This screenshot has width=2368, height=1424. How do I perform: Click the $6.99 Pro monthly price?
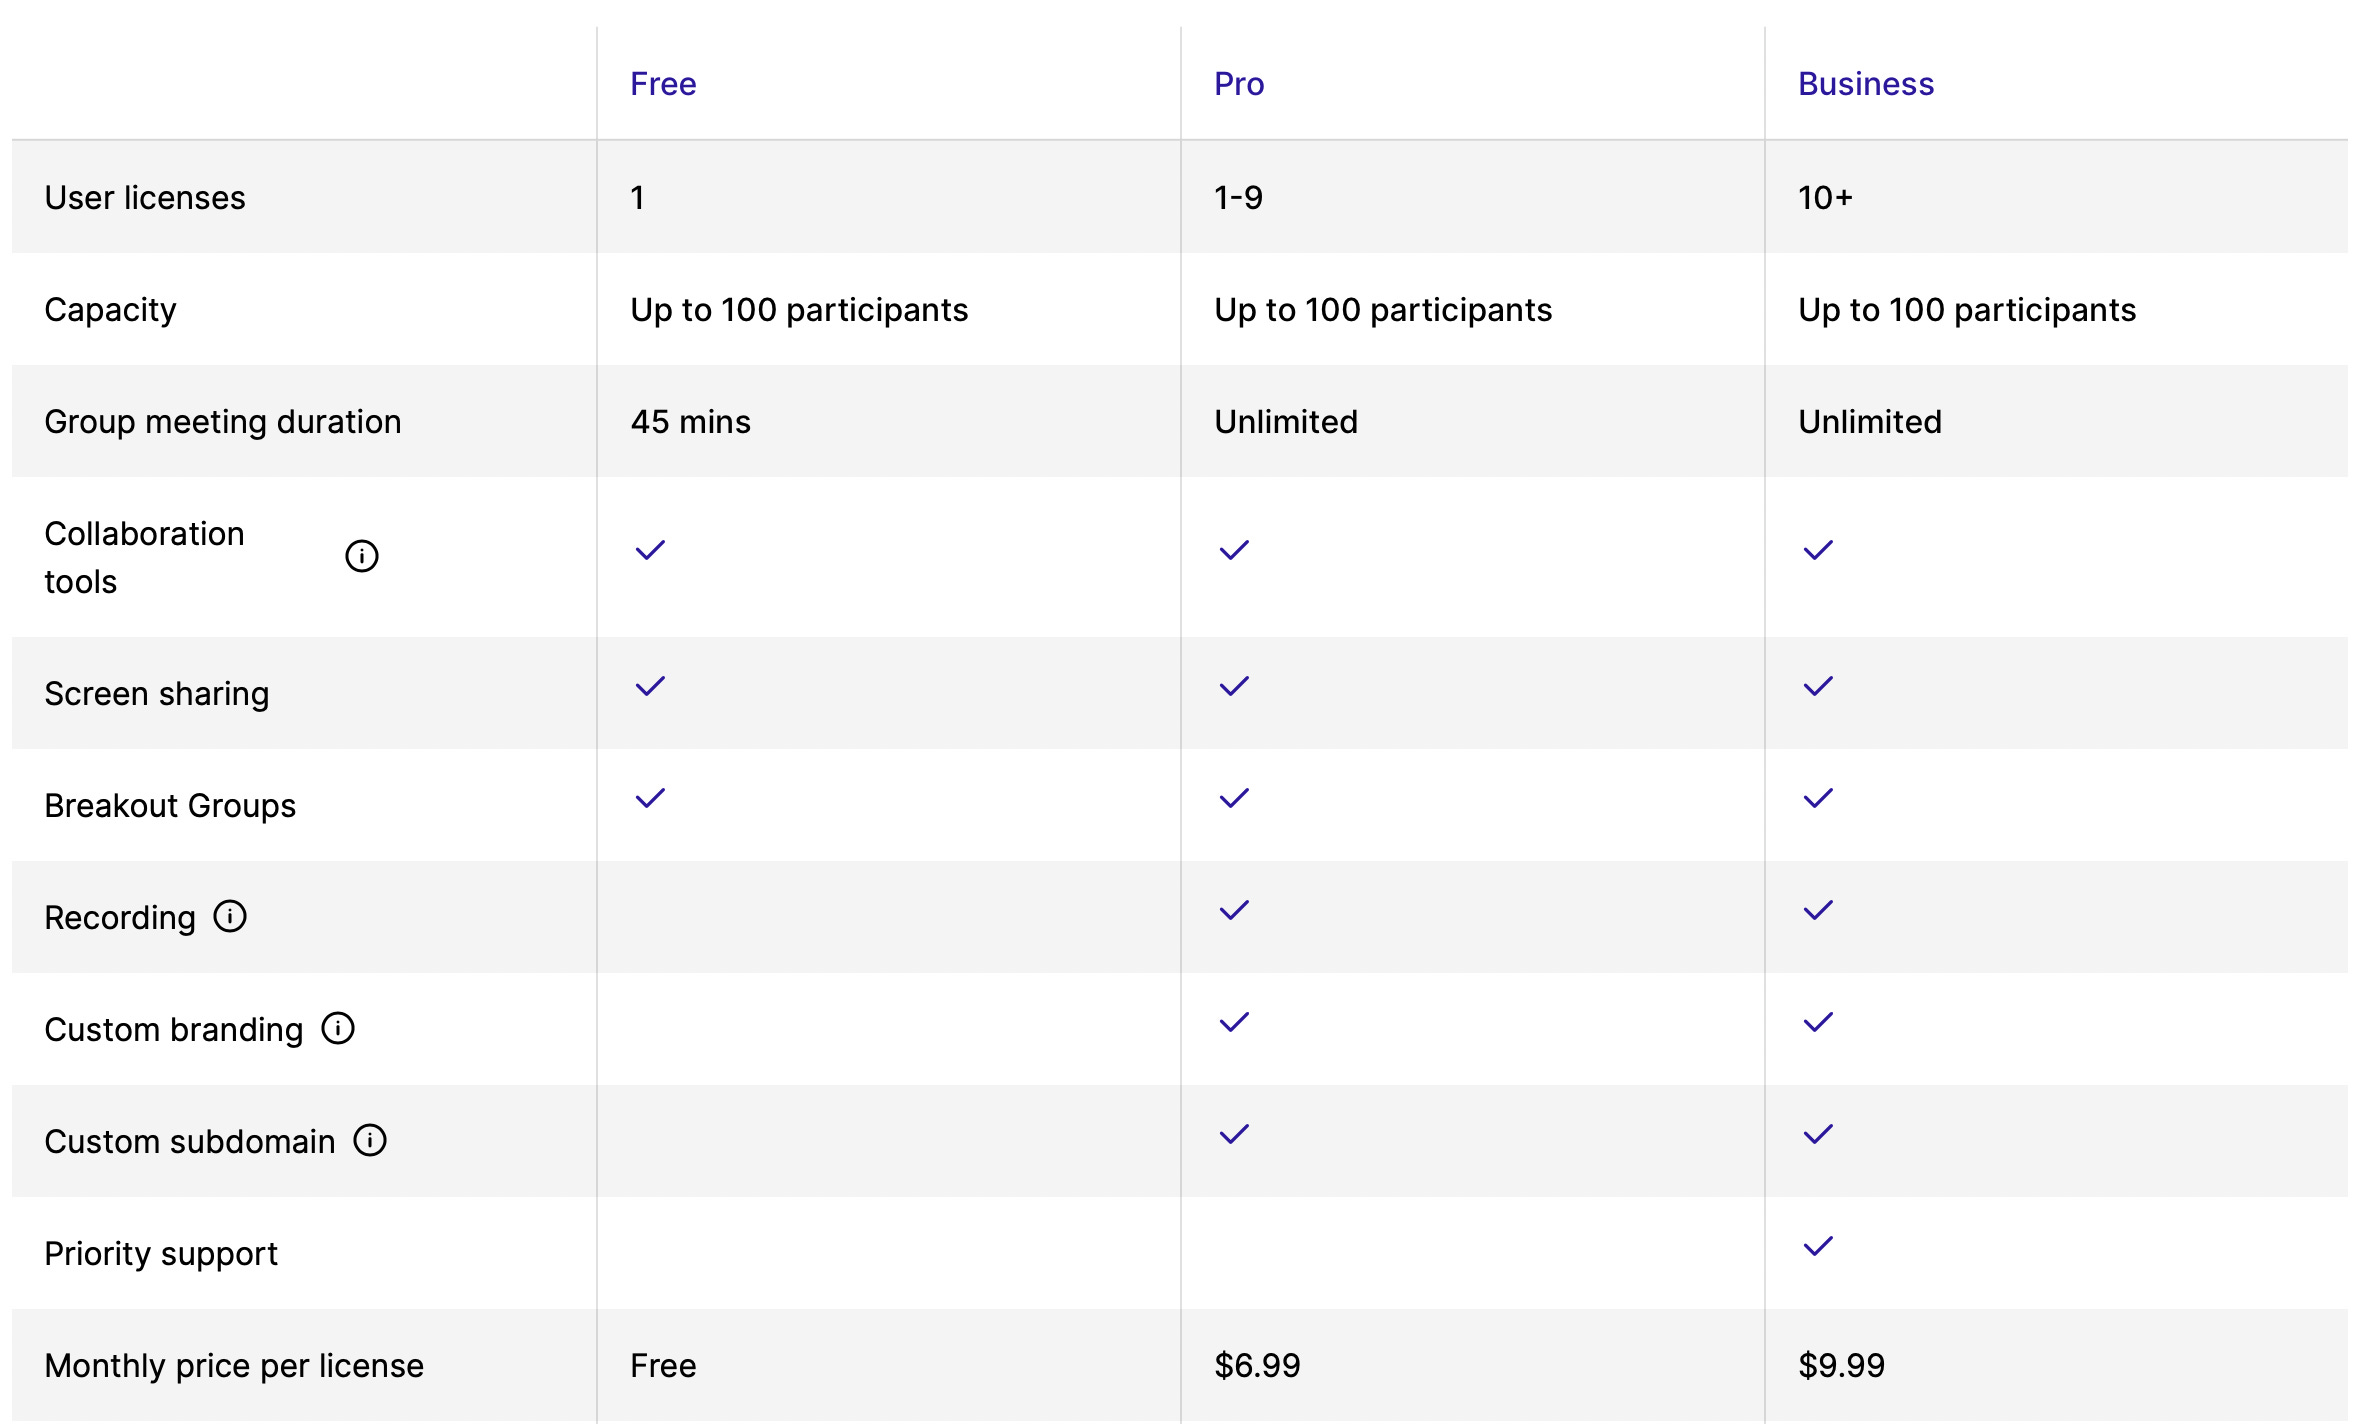(x=1257, y=1366)
